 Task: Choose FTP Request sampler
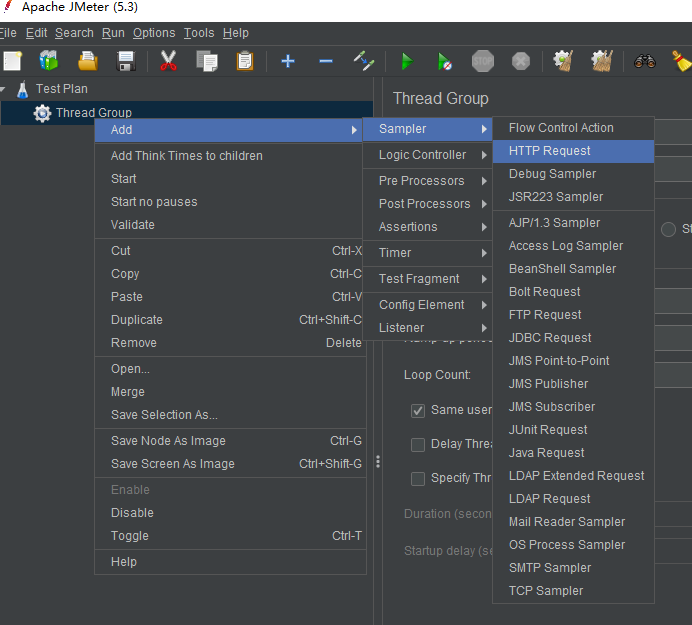click(573, 315)
